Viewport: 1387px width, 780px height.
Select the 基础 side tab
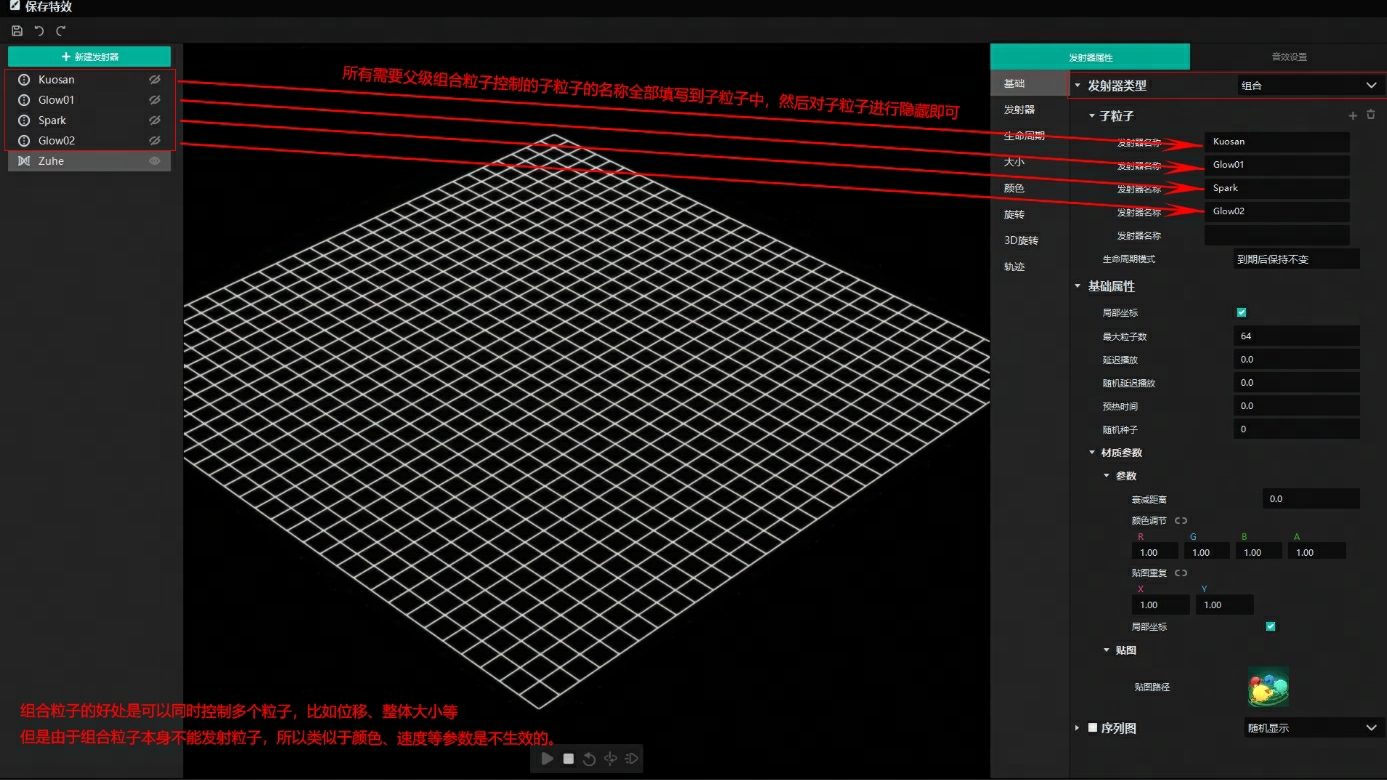1029,83
